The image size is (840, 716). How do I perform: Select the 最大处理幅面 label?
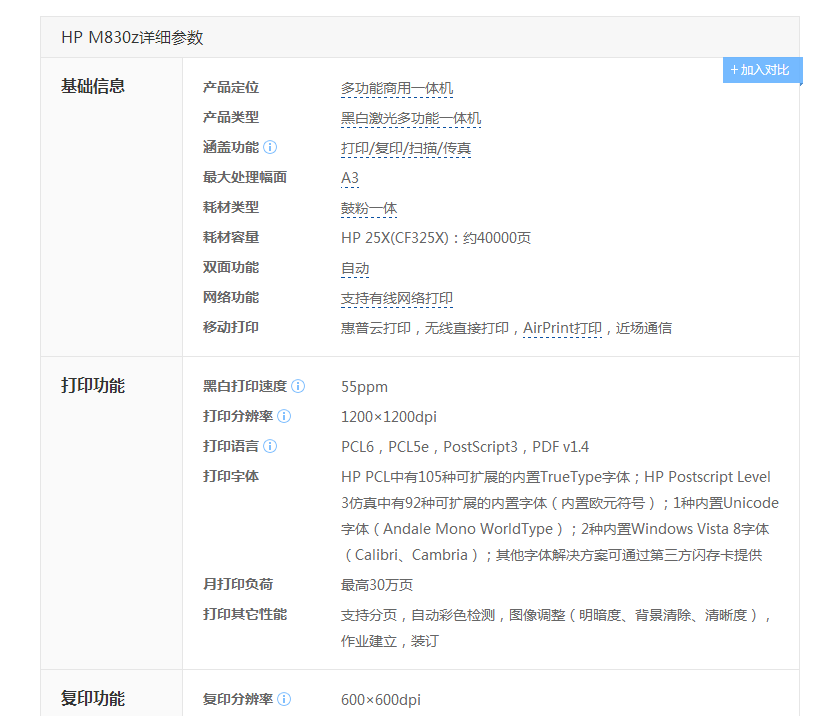(x=245, y=177)
